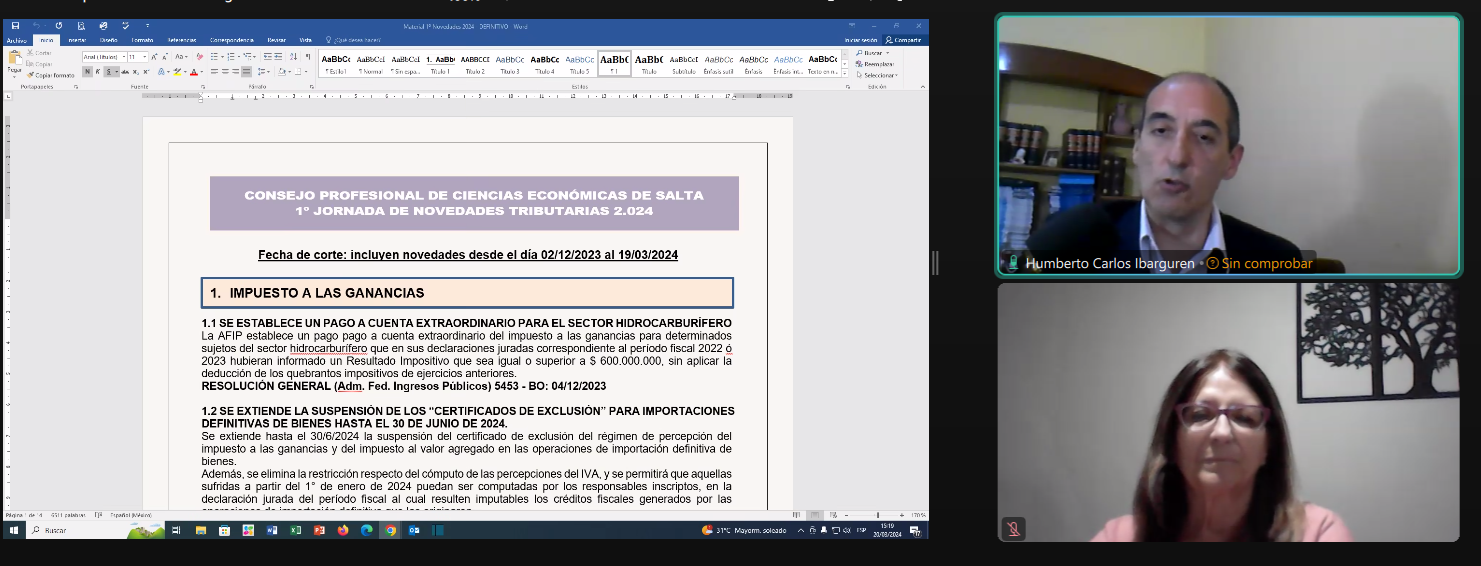The width and height of the screenshot is (1481, 566).
Task: Increase paragraph indent
Action: click(278, 57)
